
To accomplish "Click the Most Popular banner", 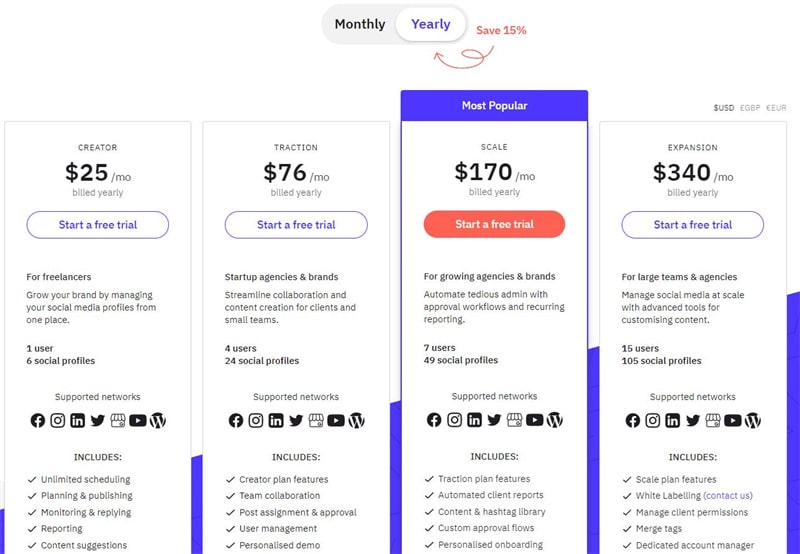I will tap(494, 106).
